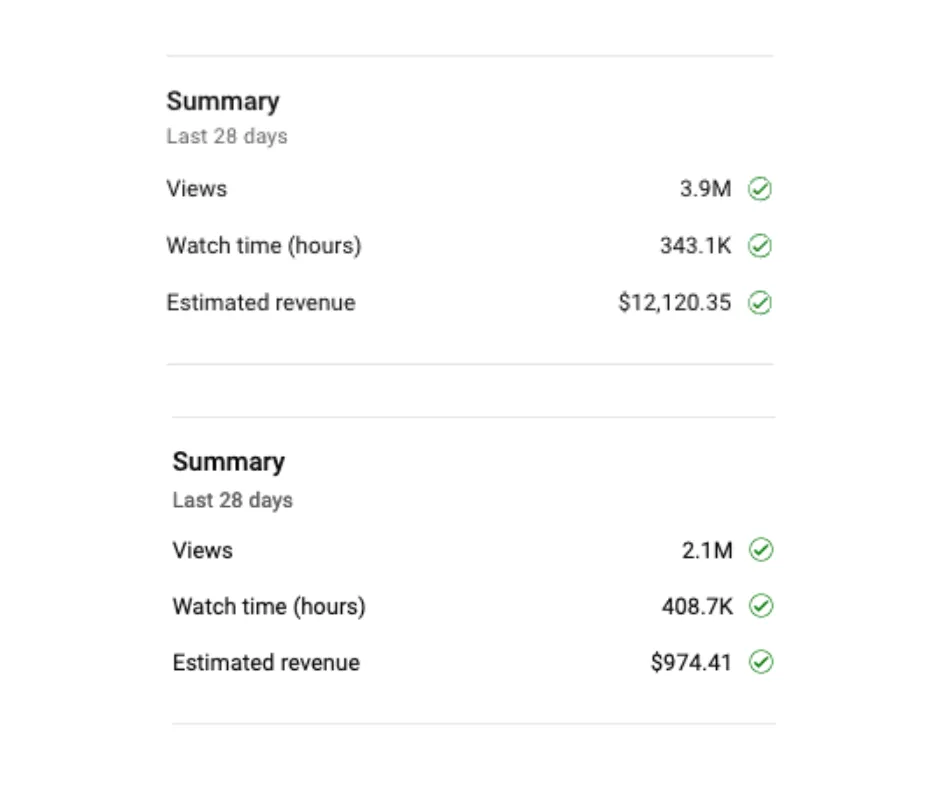The width and height of the screenshot is (940, 788).
Task: Select the first Summary heading
Action: [x=223, y=101]
